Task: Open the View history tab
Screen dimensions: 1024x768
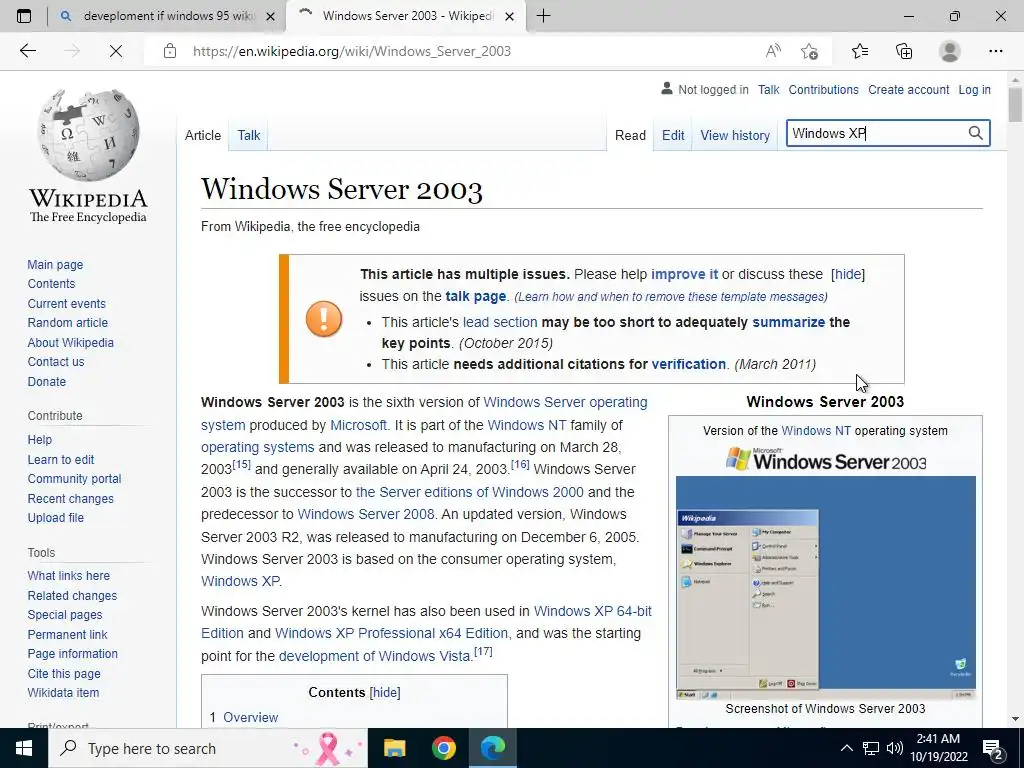Action: (735, 135)
